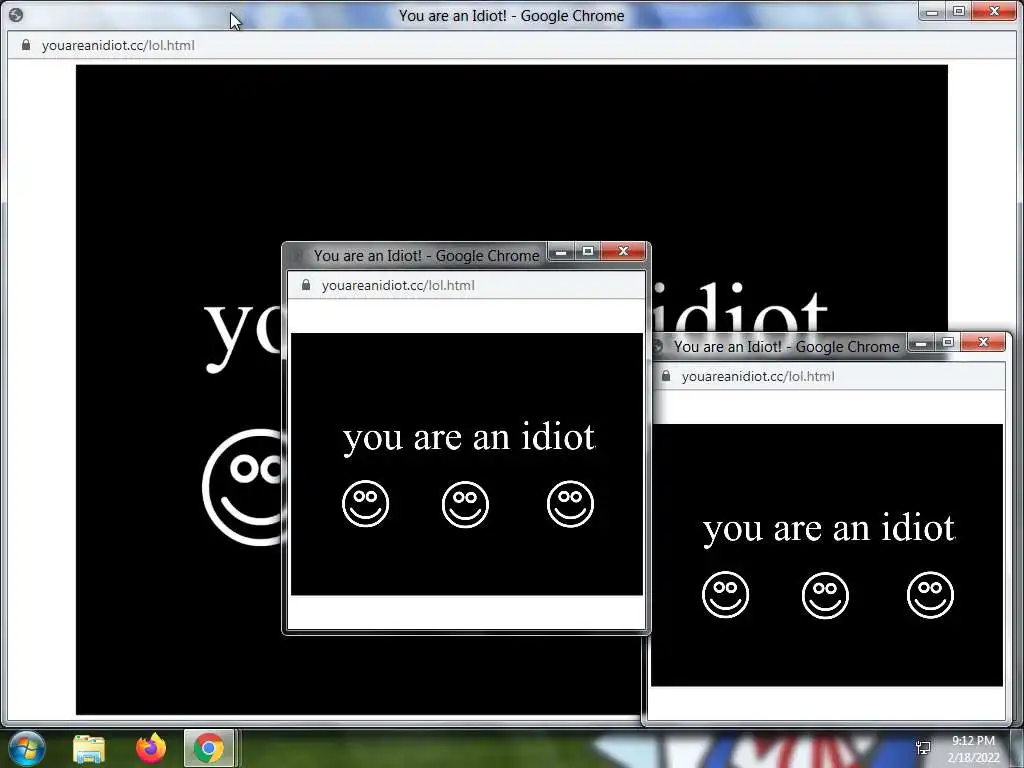This screenshot has width=1024, height=768.
Task: Open the Windows Start menu orb
Action: 27,748
